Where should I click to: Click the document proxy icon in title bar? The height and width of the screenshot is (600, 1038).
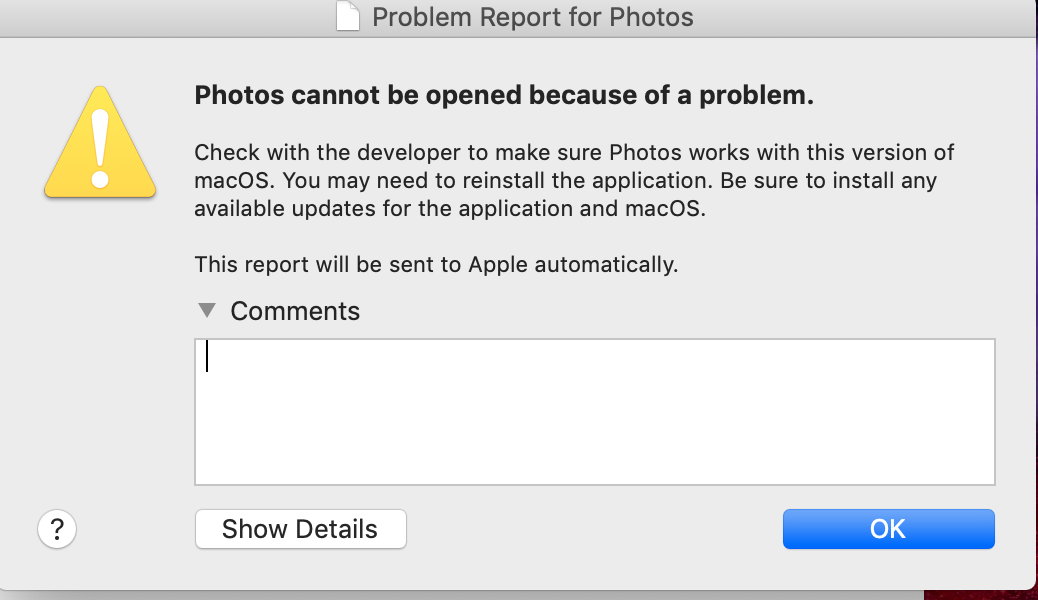coord(348,17)
